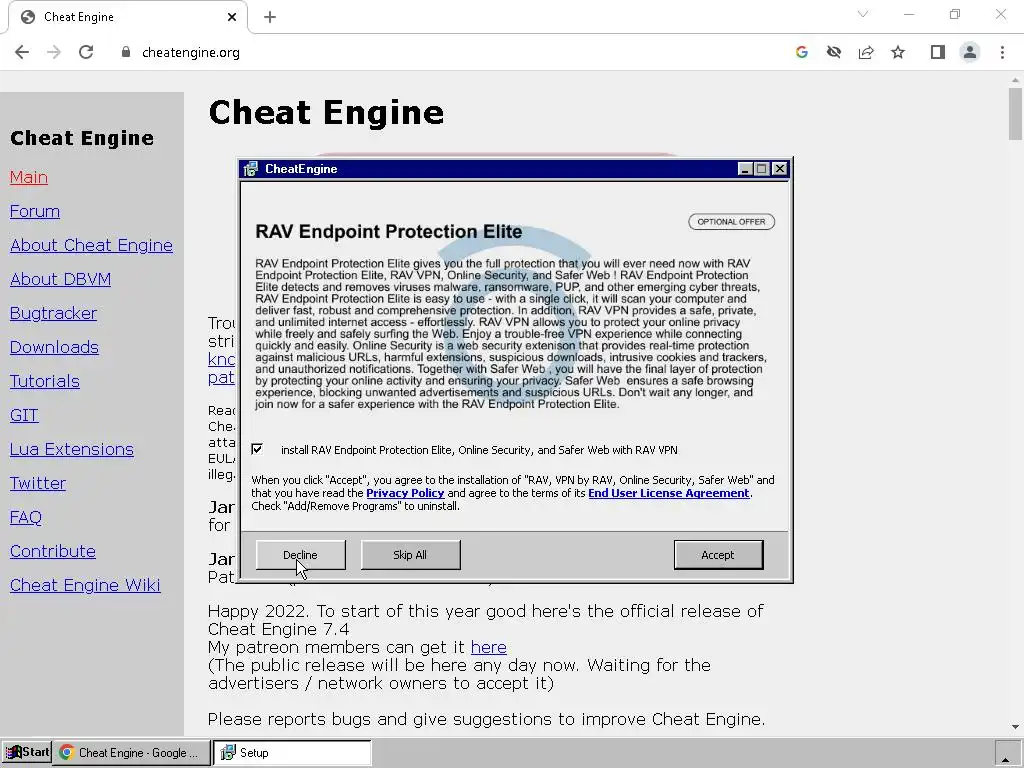This screenshot has width=1024, height=768.
Task: Click the patreon 'here' link
Action: tap(488, 647)
